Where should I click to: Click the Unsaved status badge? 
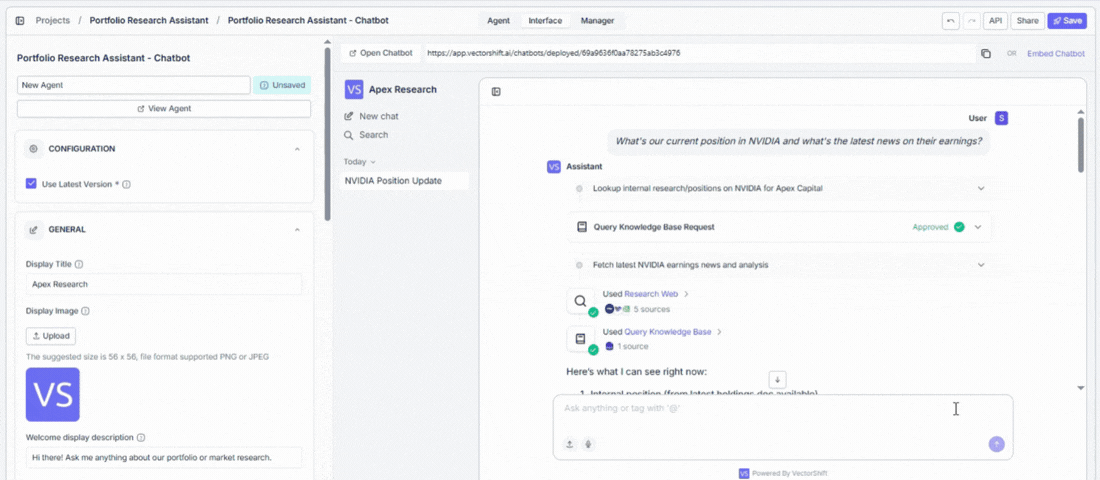282,85
